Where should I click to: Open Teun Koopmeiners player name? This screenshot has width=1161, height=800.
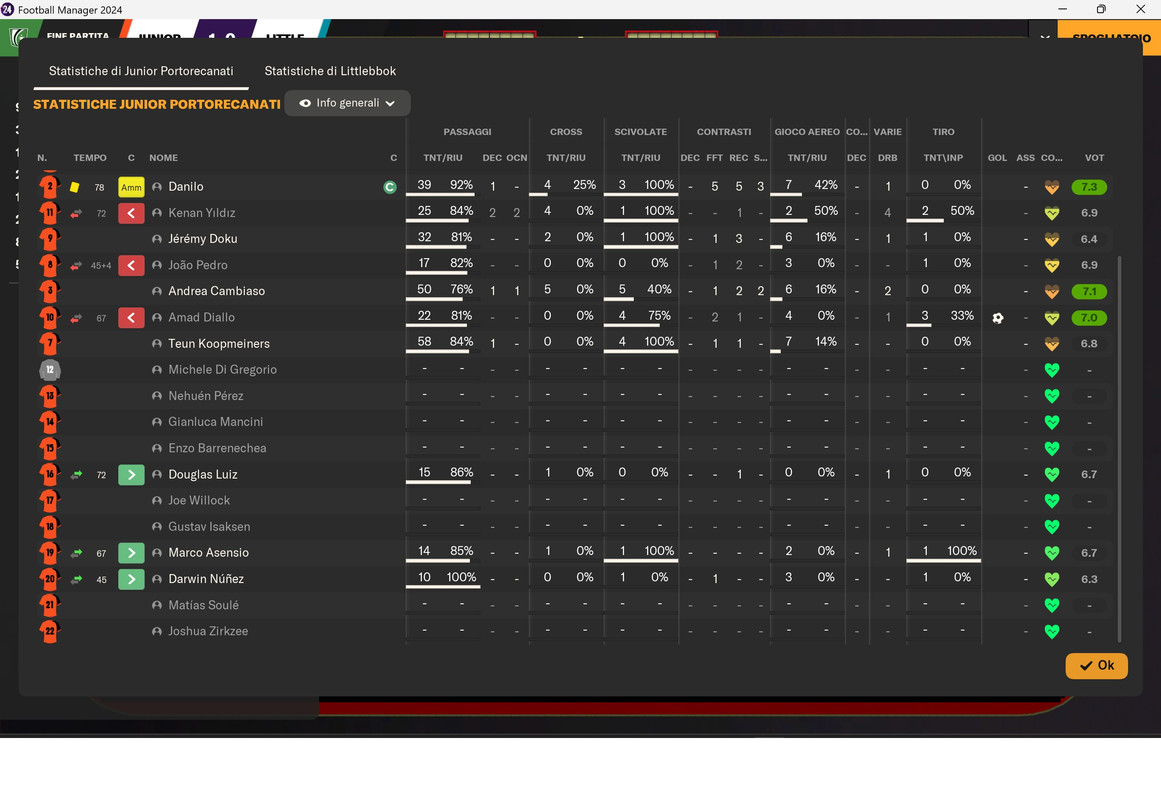coord(219,344)
